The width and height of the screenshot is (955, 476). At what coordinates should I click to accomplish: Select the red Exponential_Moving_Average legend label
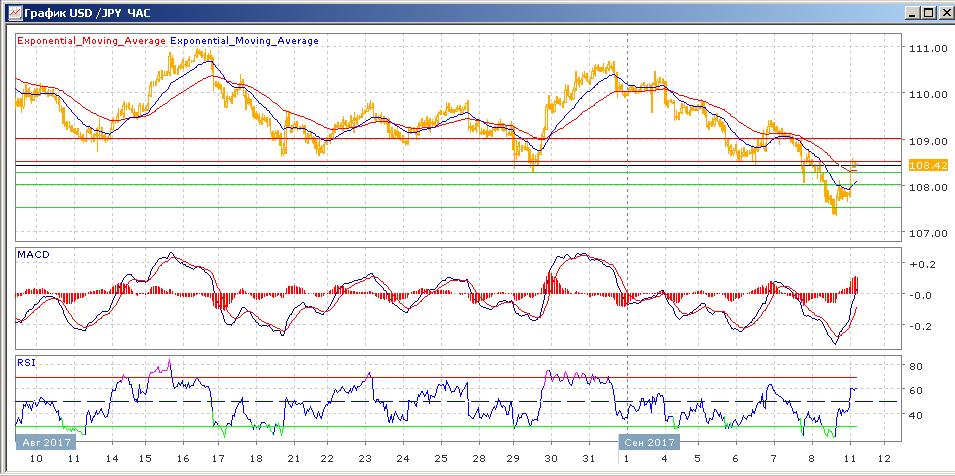(91, 41)
